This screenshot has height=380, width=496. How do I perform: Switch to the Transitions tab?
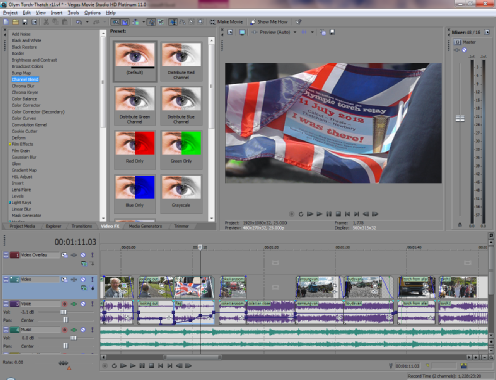82,226
